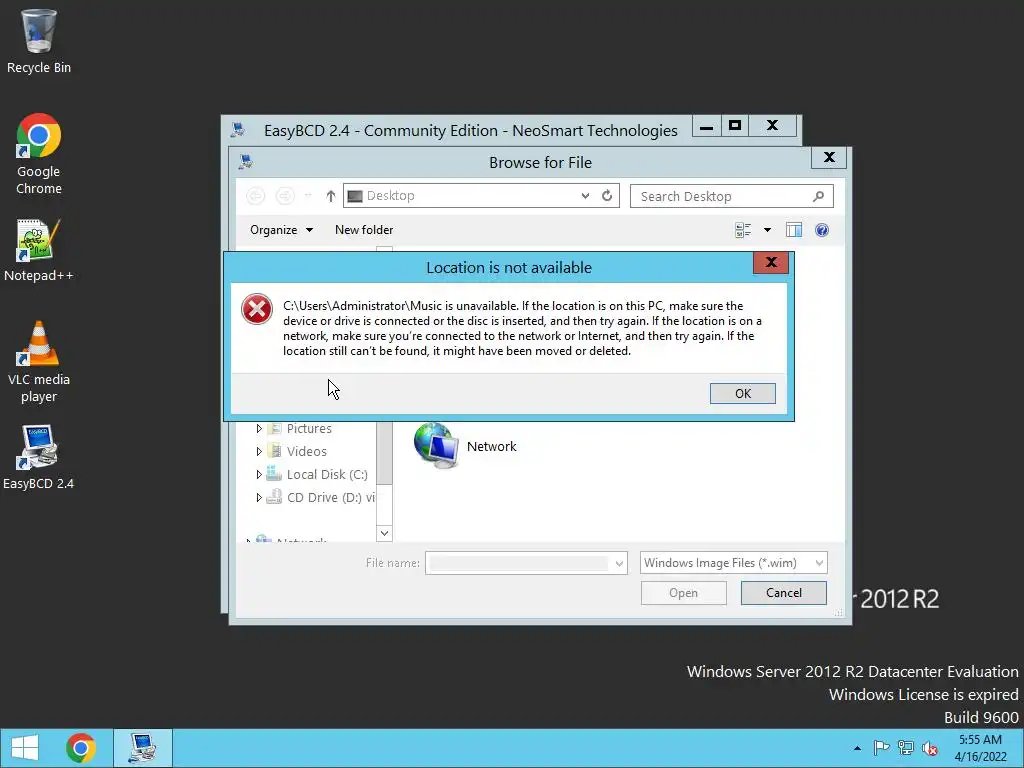Image resolution: width=1024 pixels, height=768 pixels.
Task: Show hidden tray icons arrow
Action: click(x=857, y=748)
